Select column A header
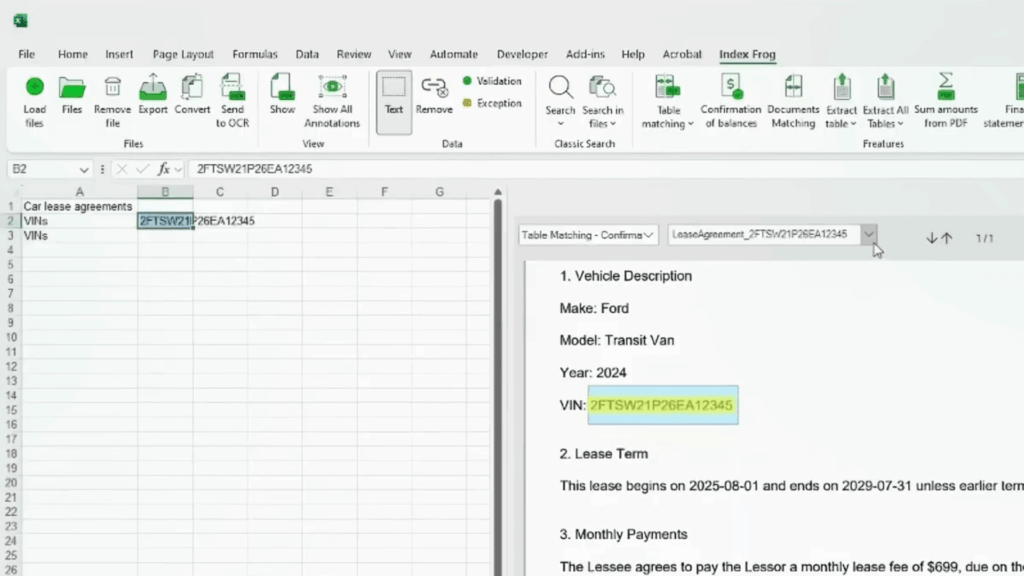 click(80, 192)
